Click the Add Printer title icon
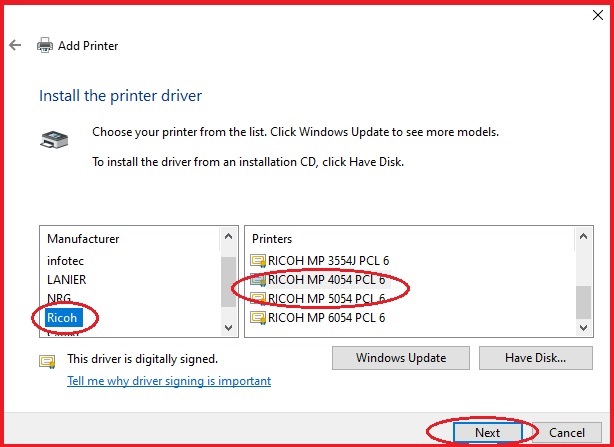The height and width of the screenshot is (447, 614). [x=45, y=45]
